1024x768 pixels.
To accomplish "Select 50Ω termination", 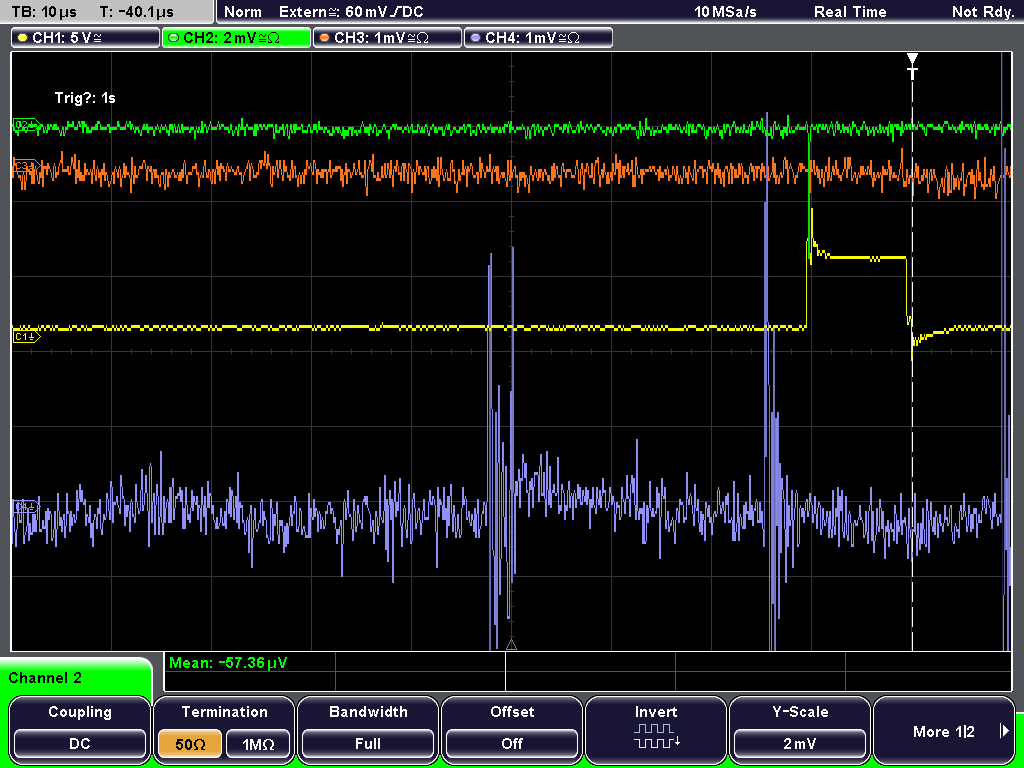I will point(190,744).
